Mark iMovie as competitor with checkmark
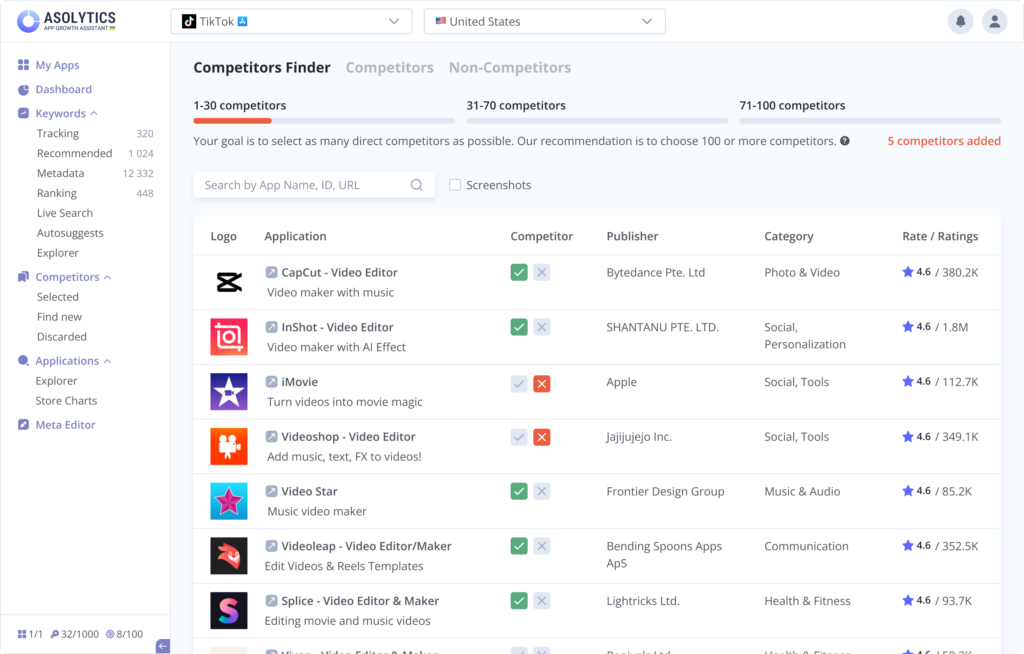The width and height of the screenshot is (1024, 654). (519, 384)
